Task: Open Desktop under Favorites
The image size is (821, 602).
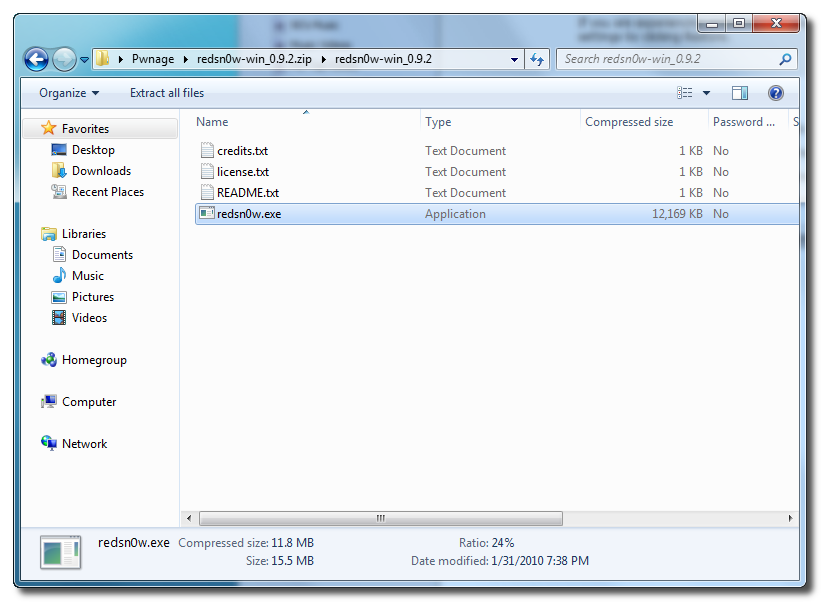Action: tap(93, 150)
